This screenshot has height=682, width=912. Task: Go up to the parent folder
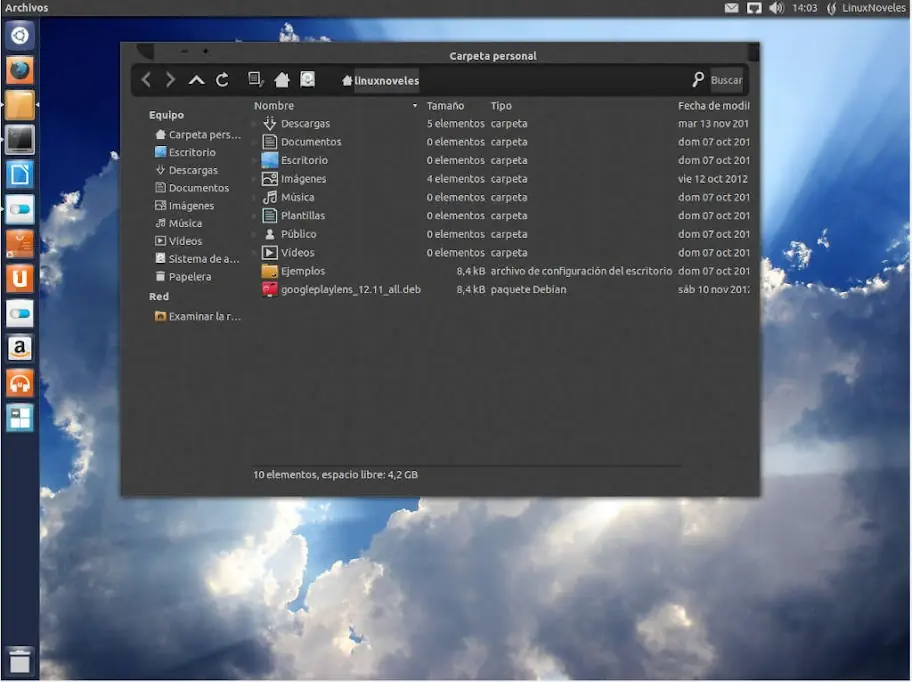(x=197, y=80)
